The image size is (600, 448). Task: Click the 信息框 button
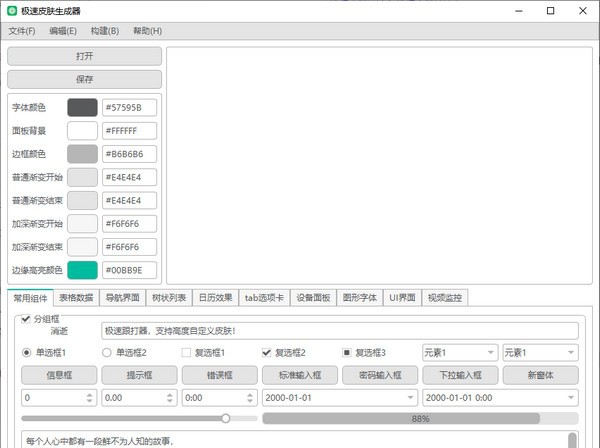coord(59,375)
